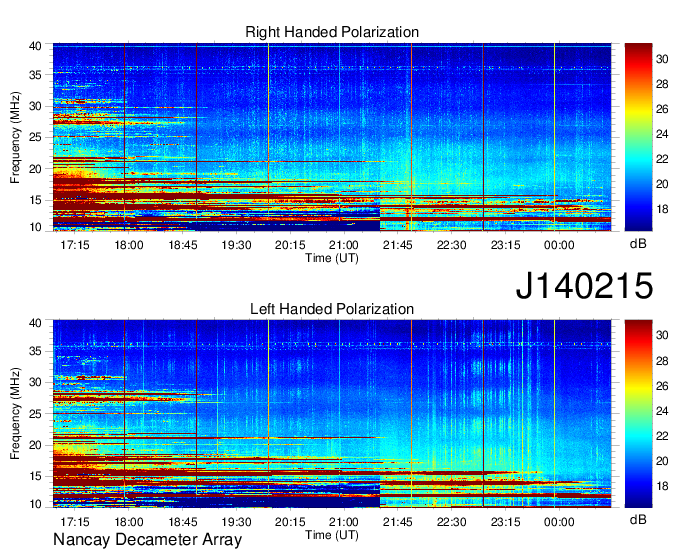Select the 'J140215' observation label

(584, 285)
